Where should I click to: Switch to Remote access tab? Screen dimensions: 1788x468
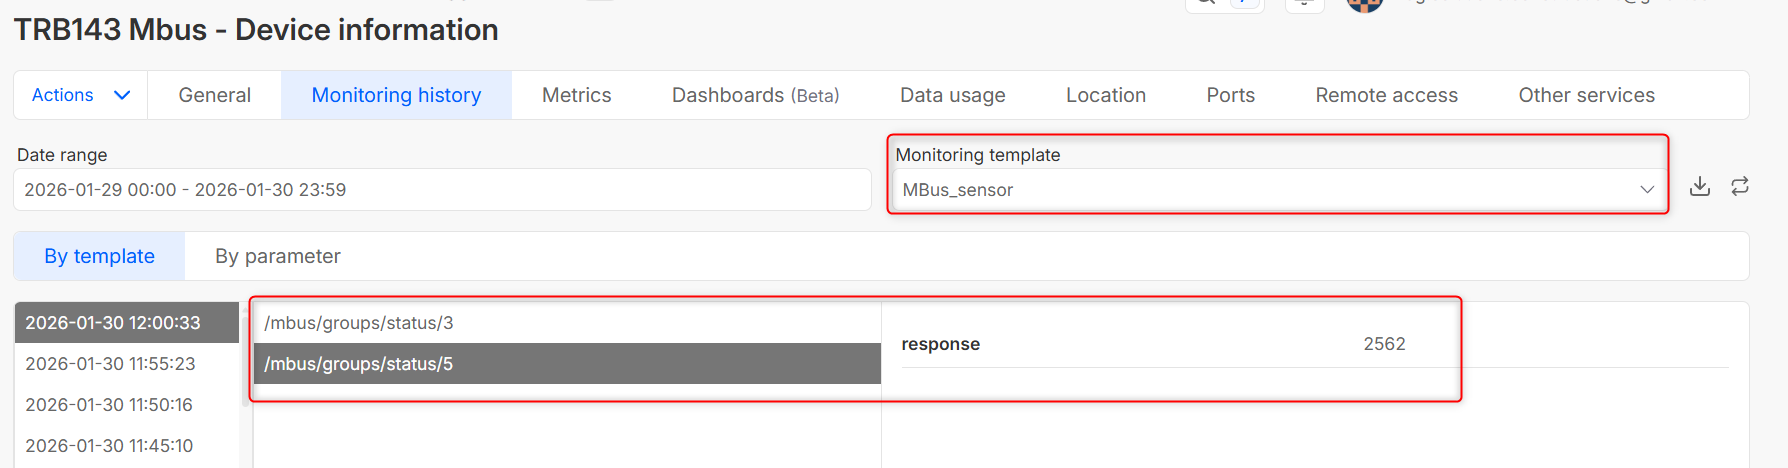(x=1386, y=95)
